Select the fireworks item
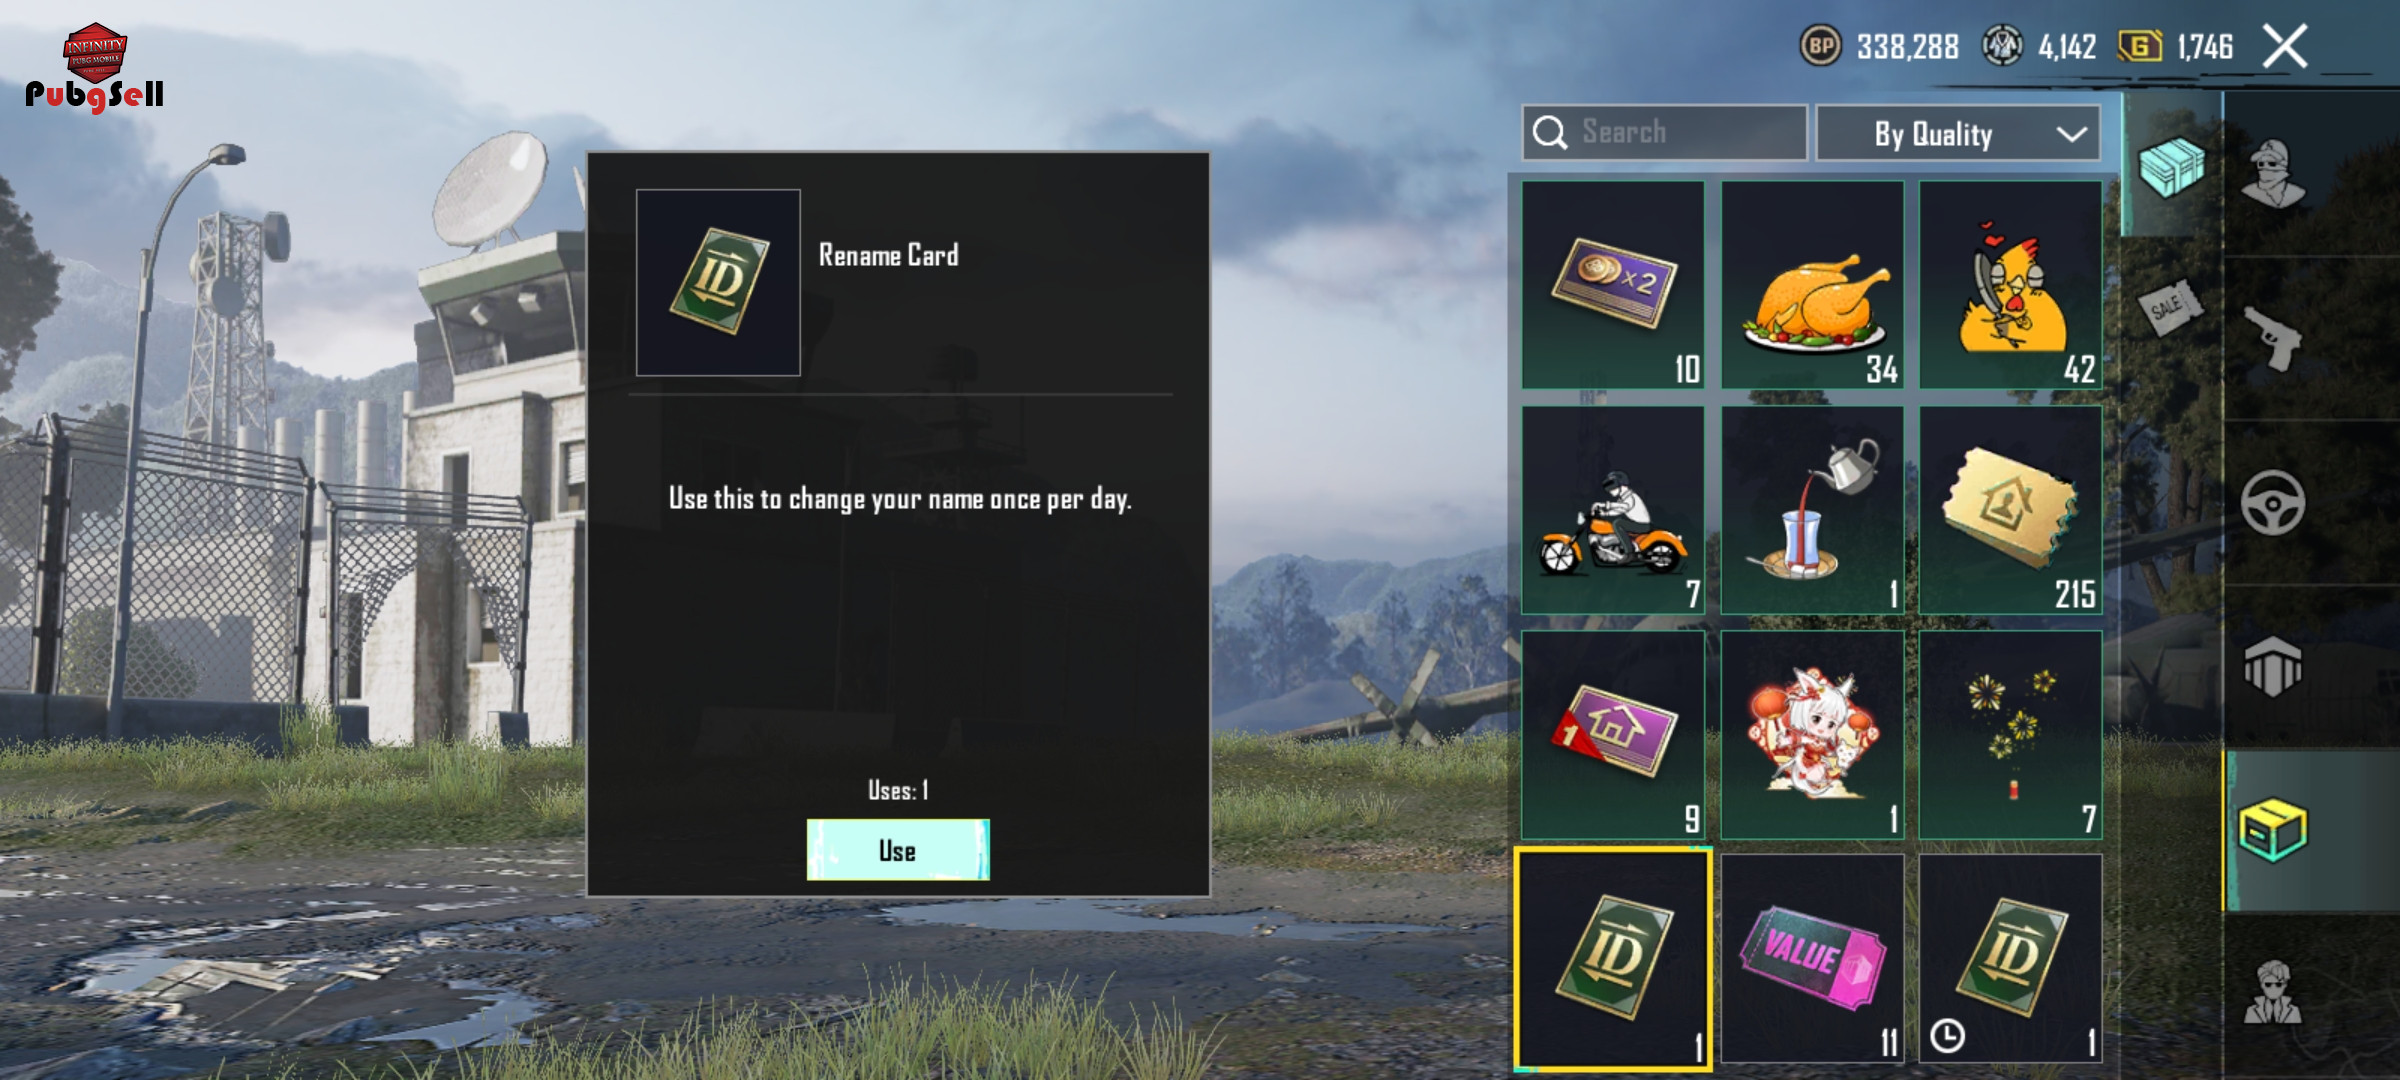2400x1080 pixels. tap(2010, 734)
